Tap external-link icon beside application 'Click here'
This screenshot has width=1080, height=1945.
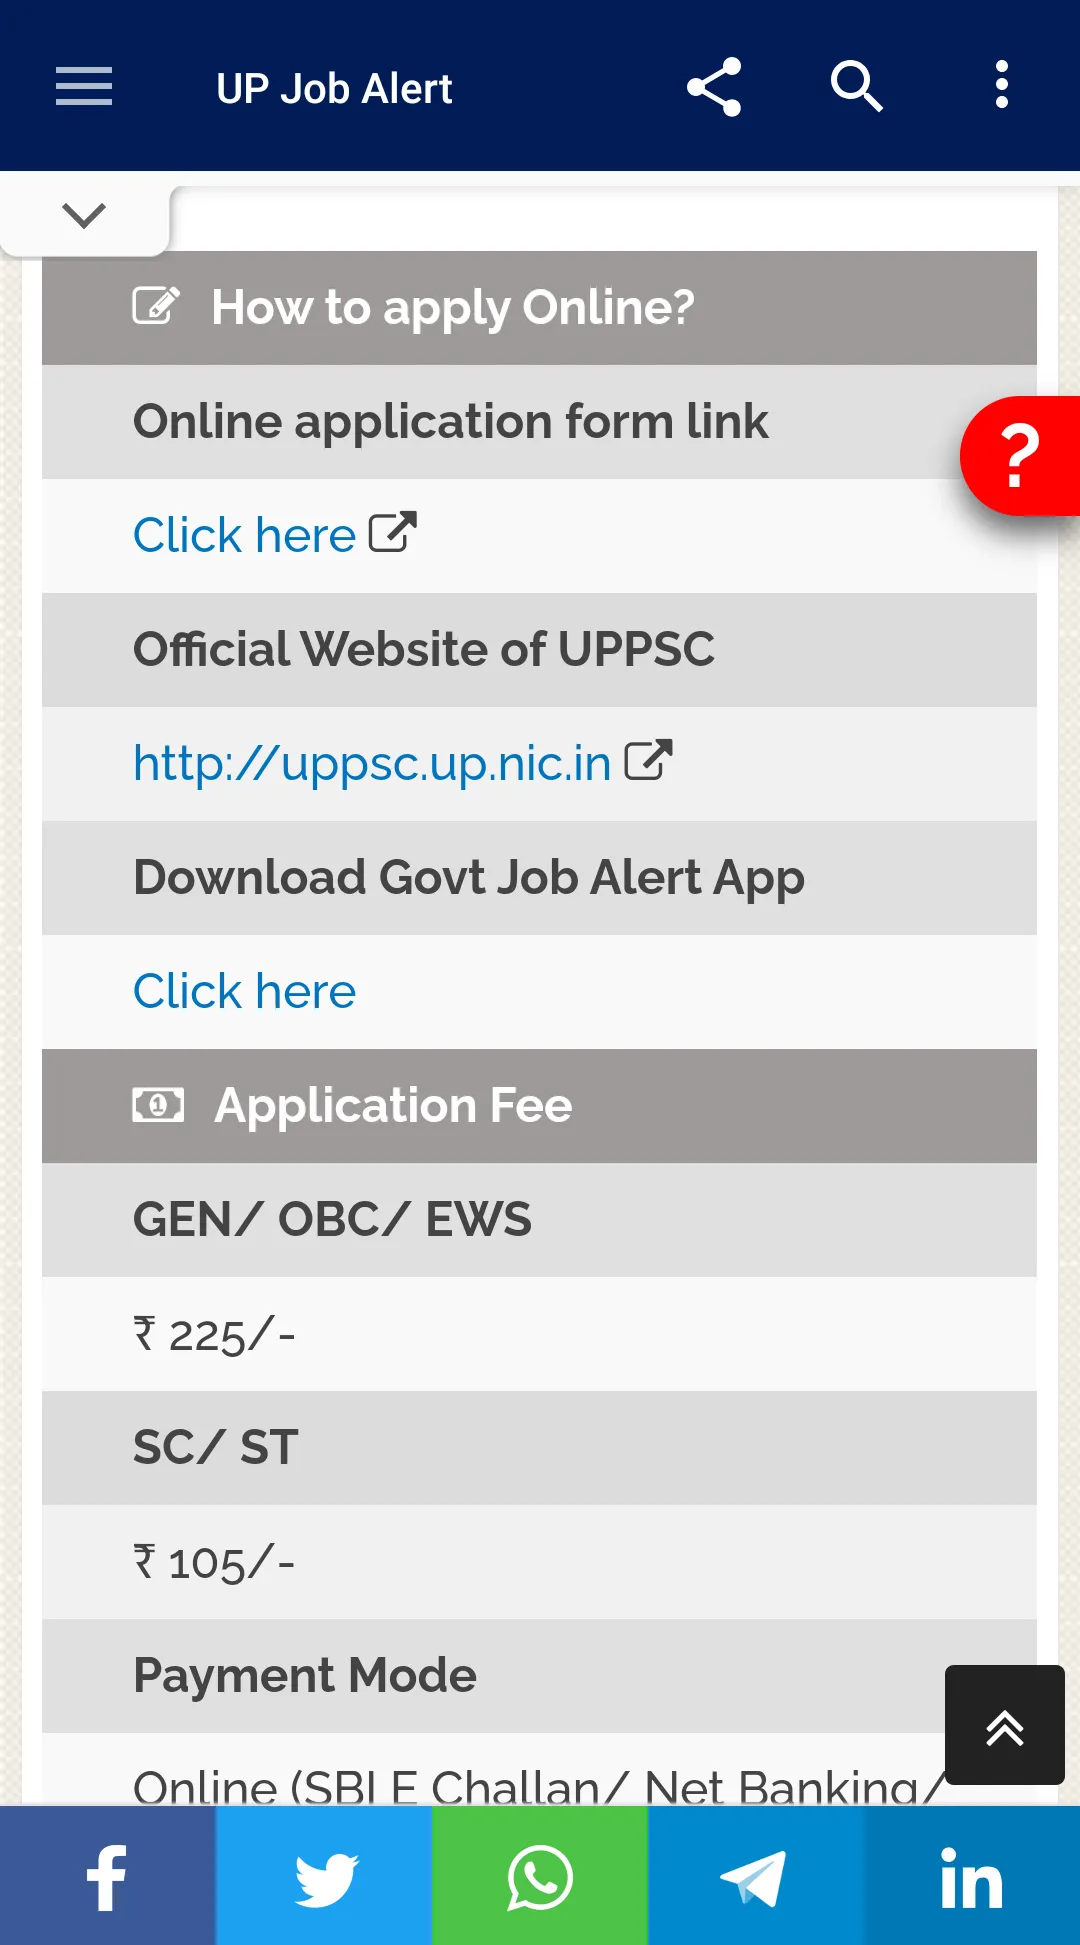(x=393, y=532)
